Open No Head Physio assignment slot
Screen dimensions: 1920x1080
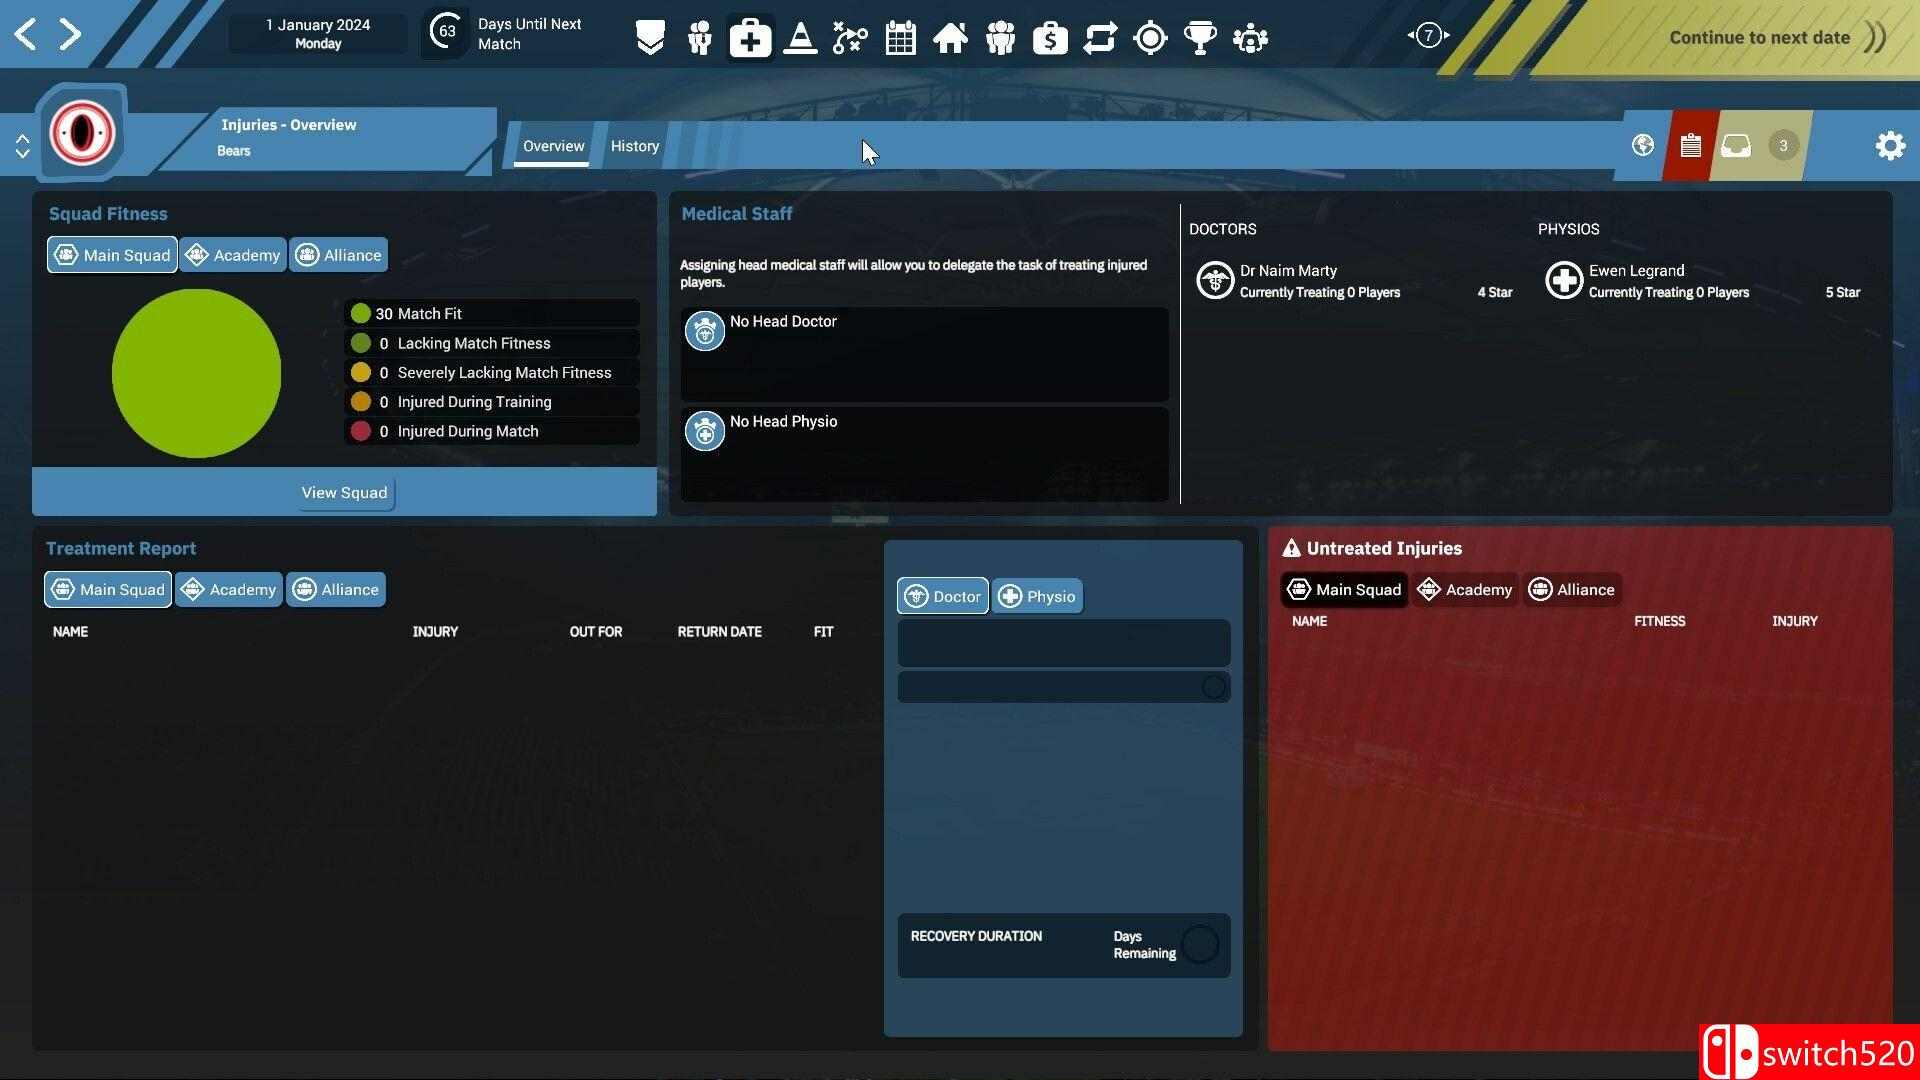pos(924,454)
